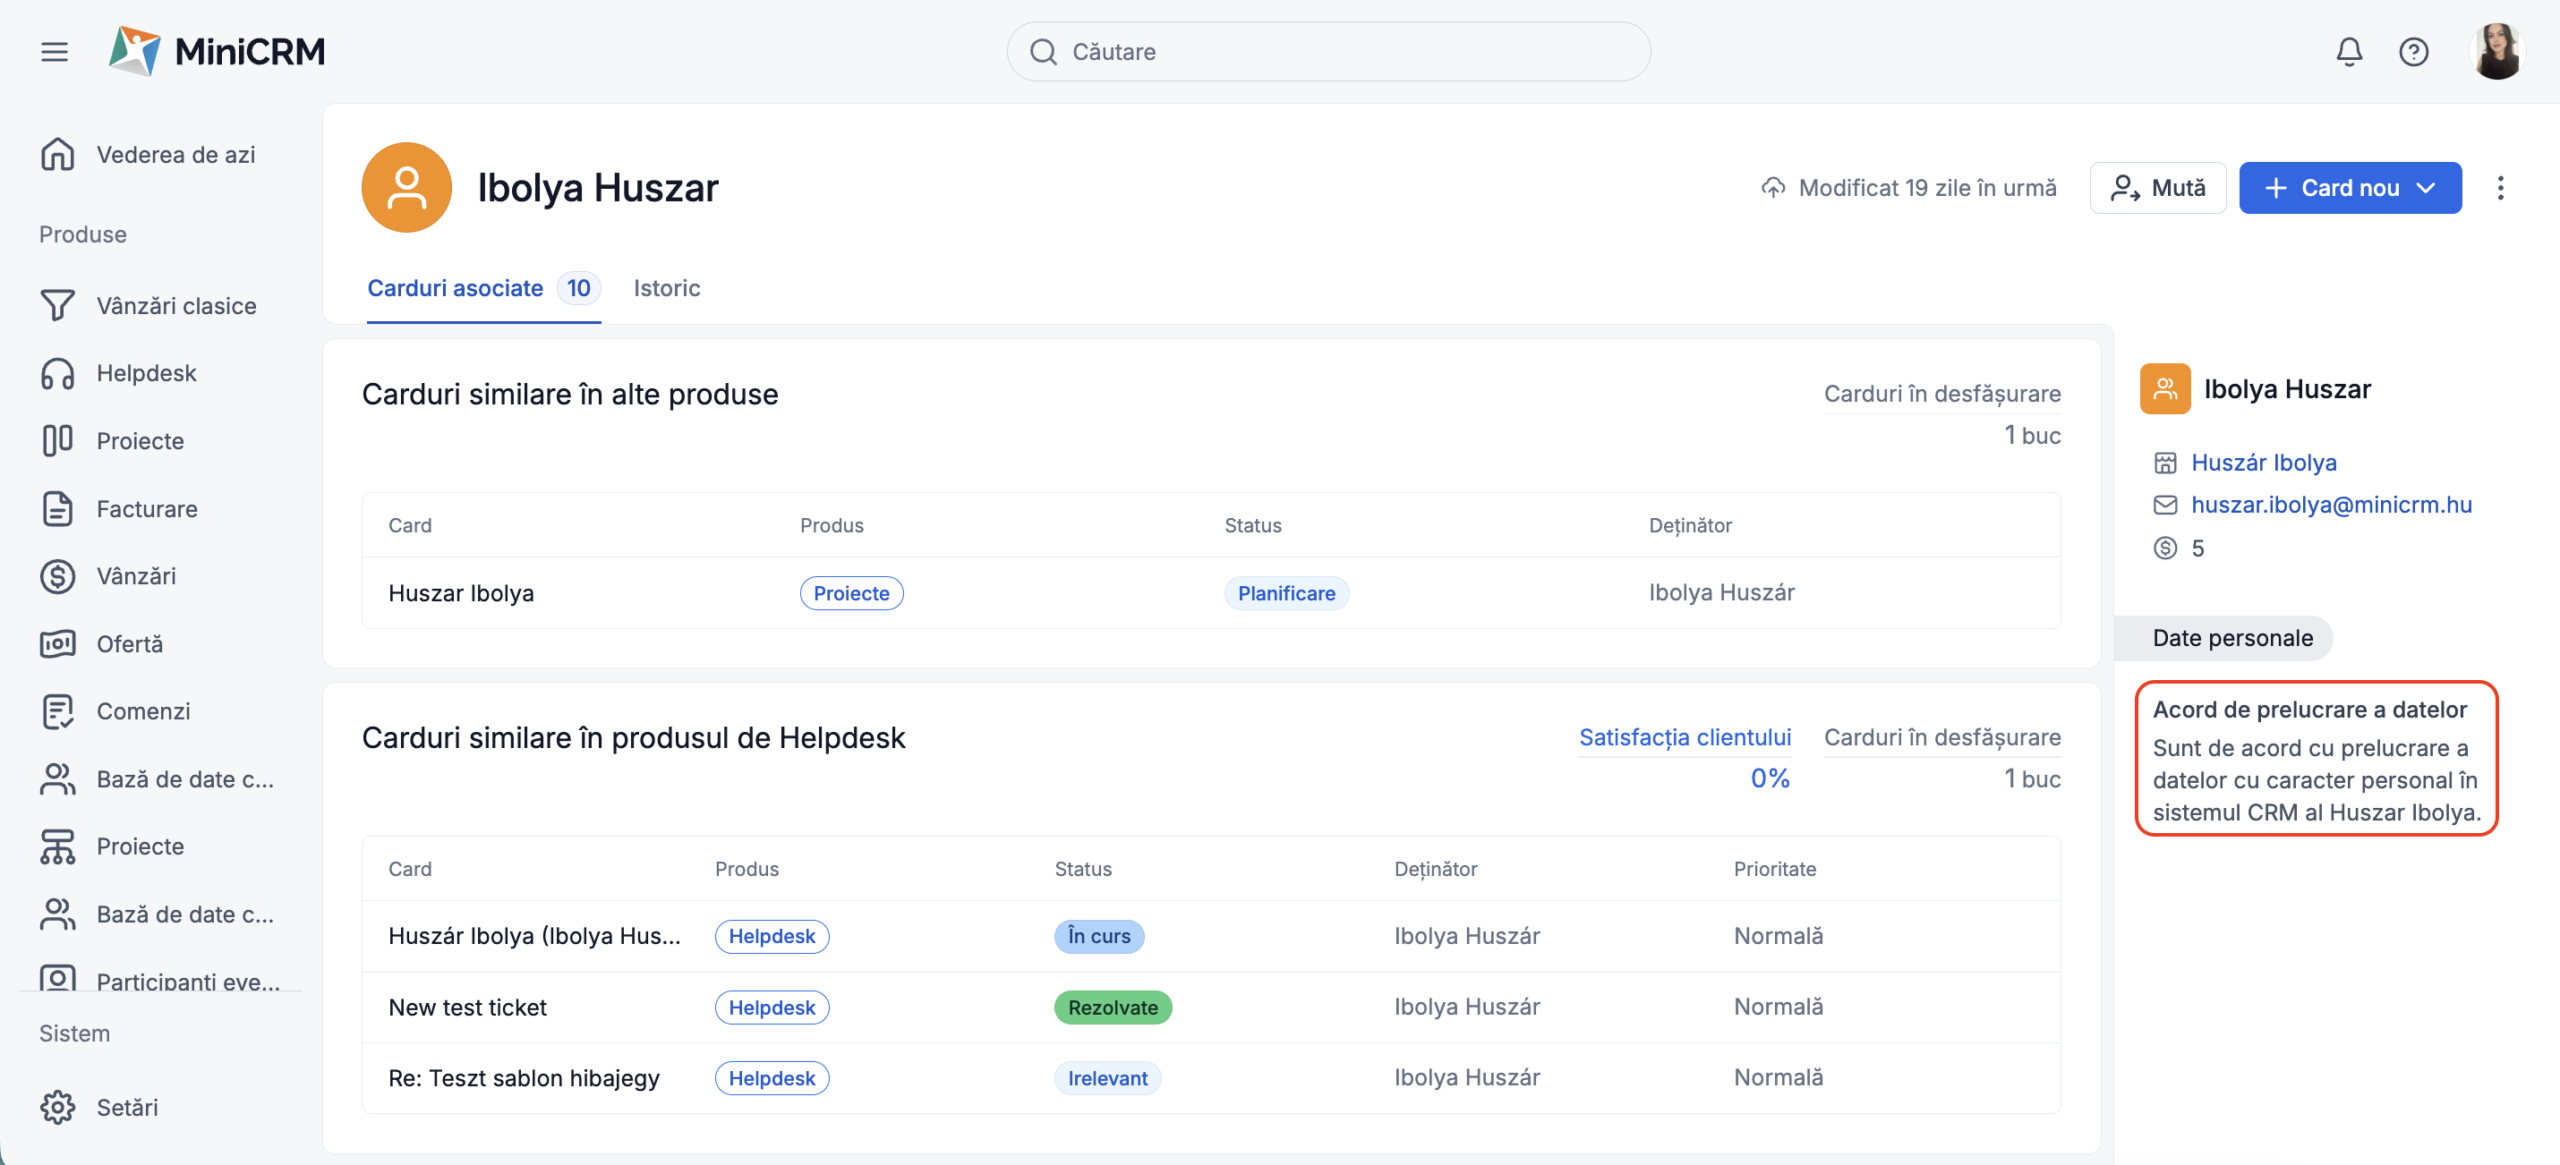Click the Facturare document icon

[x=57, y=509]
